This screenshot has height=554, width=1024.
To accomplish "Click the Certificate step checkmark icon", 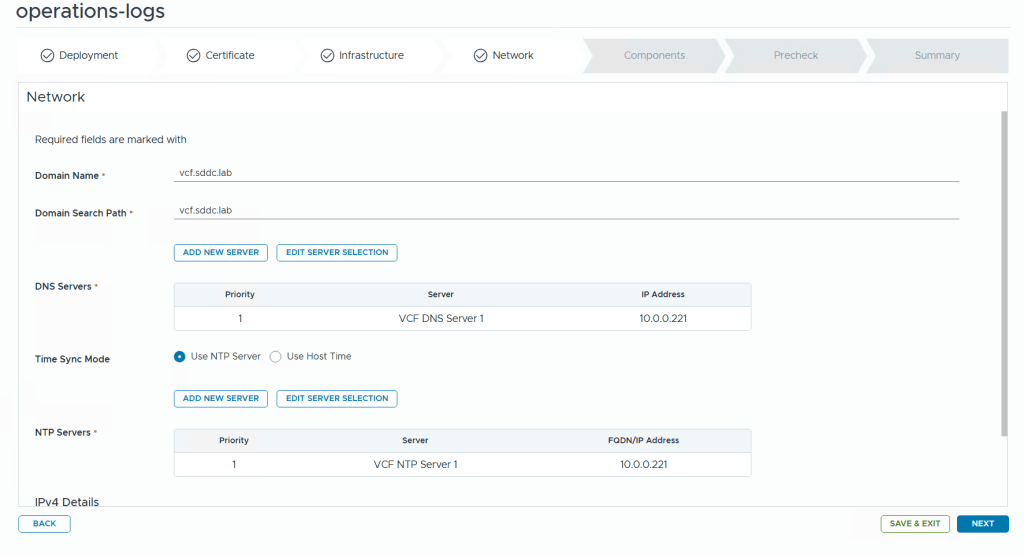I will click(x=194, y=56).
